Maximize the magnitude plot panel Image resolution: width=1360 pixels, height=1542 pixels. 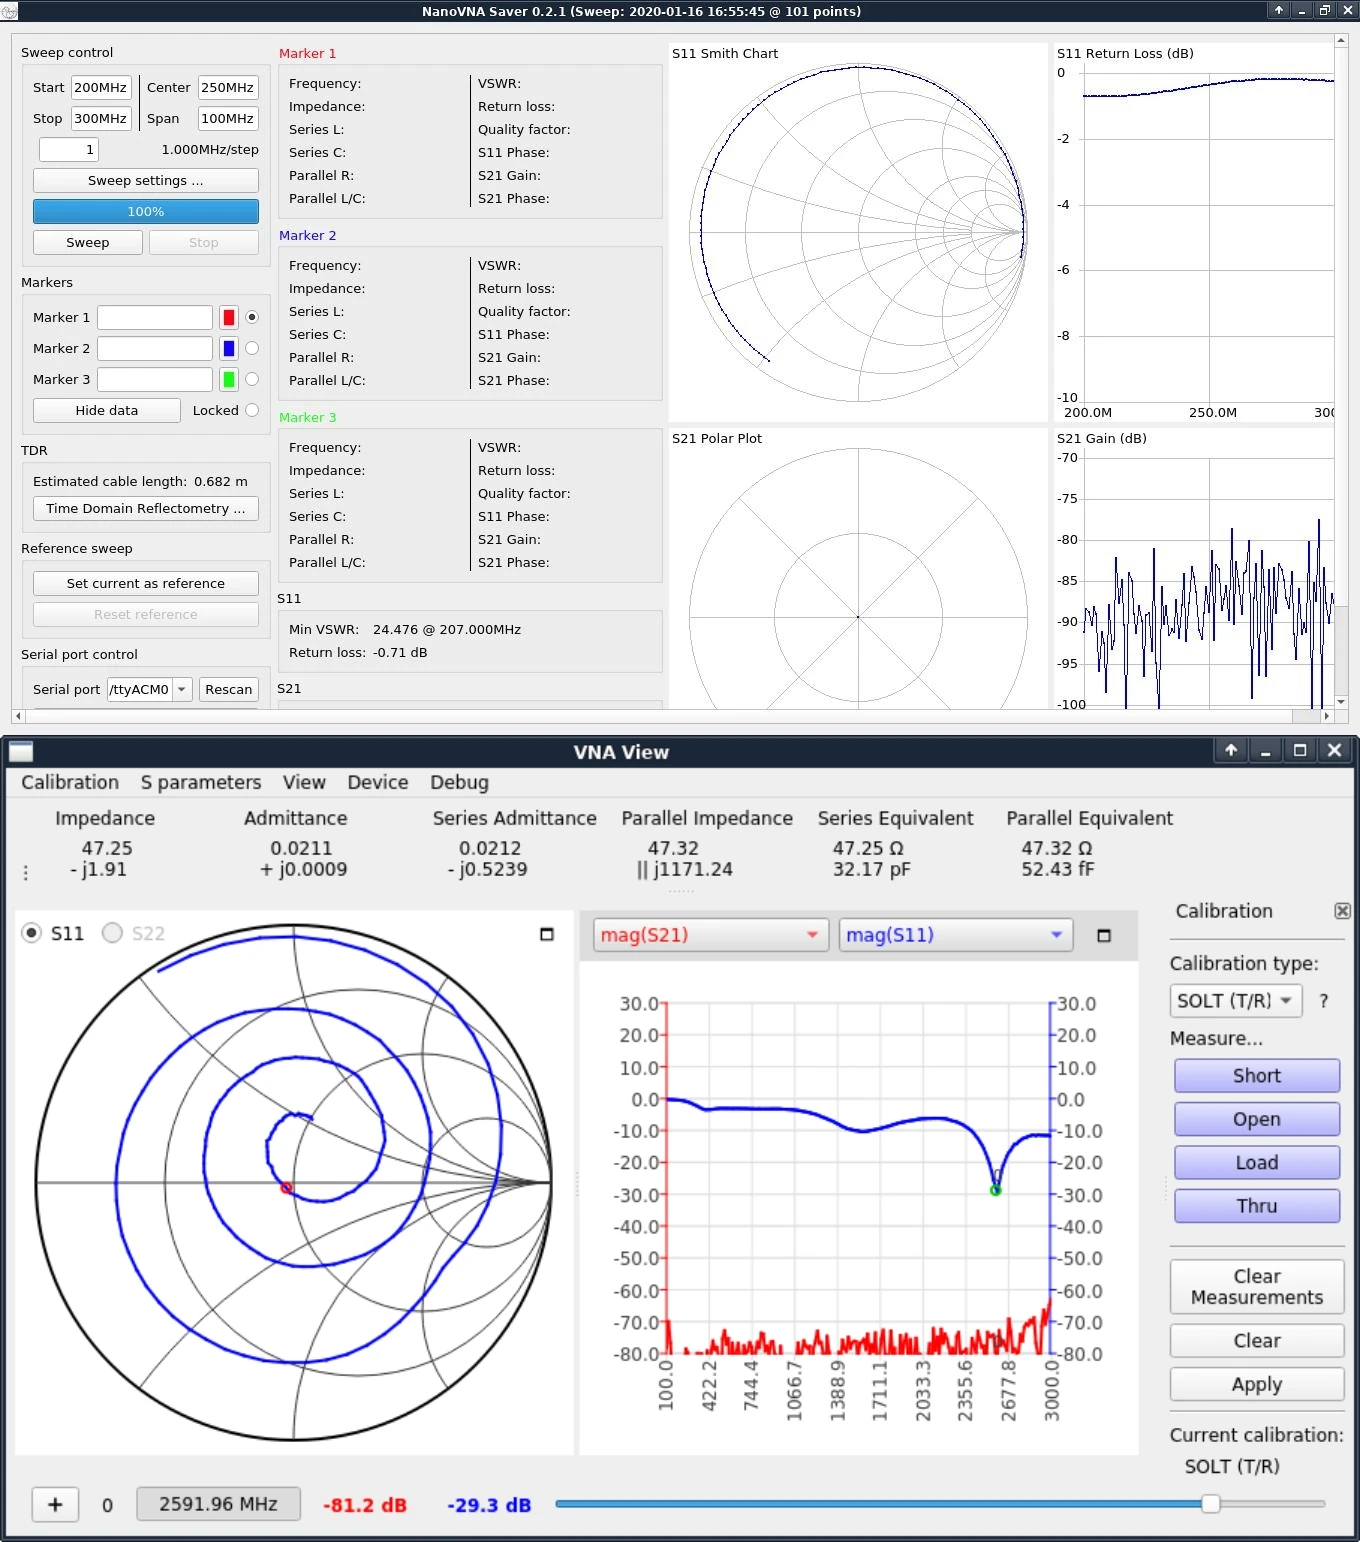(x=1104, y=935)
